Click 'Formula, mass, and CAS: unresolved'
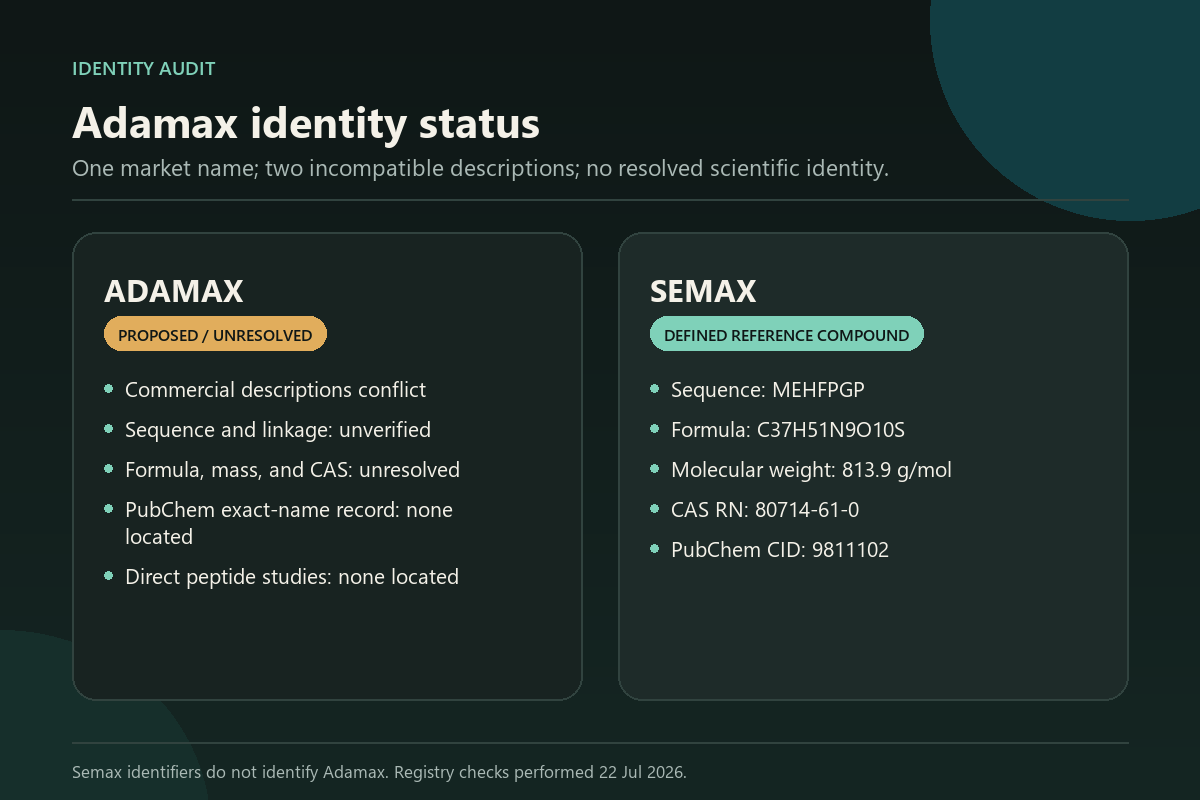The image size is (1200, 800). click(292, 470)
